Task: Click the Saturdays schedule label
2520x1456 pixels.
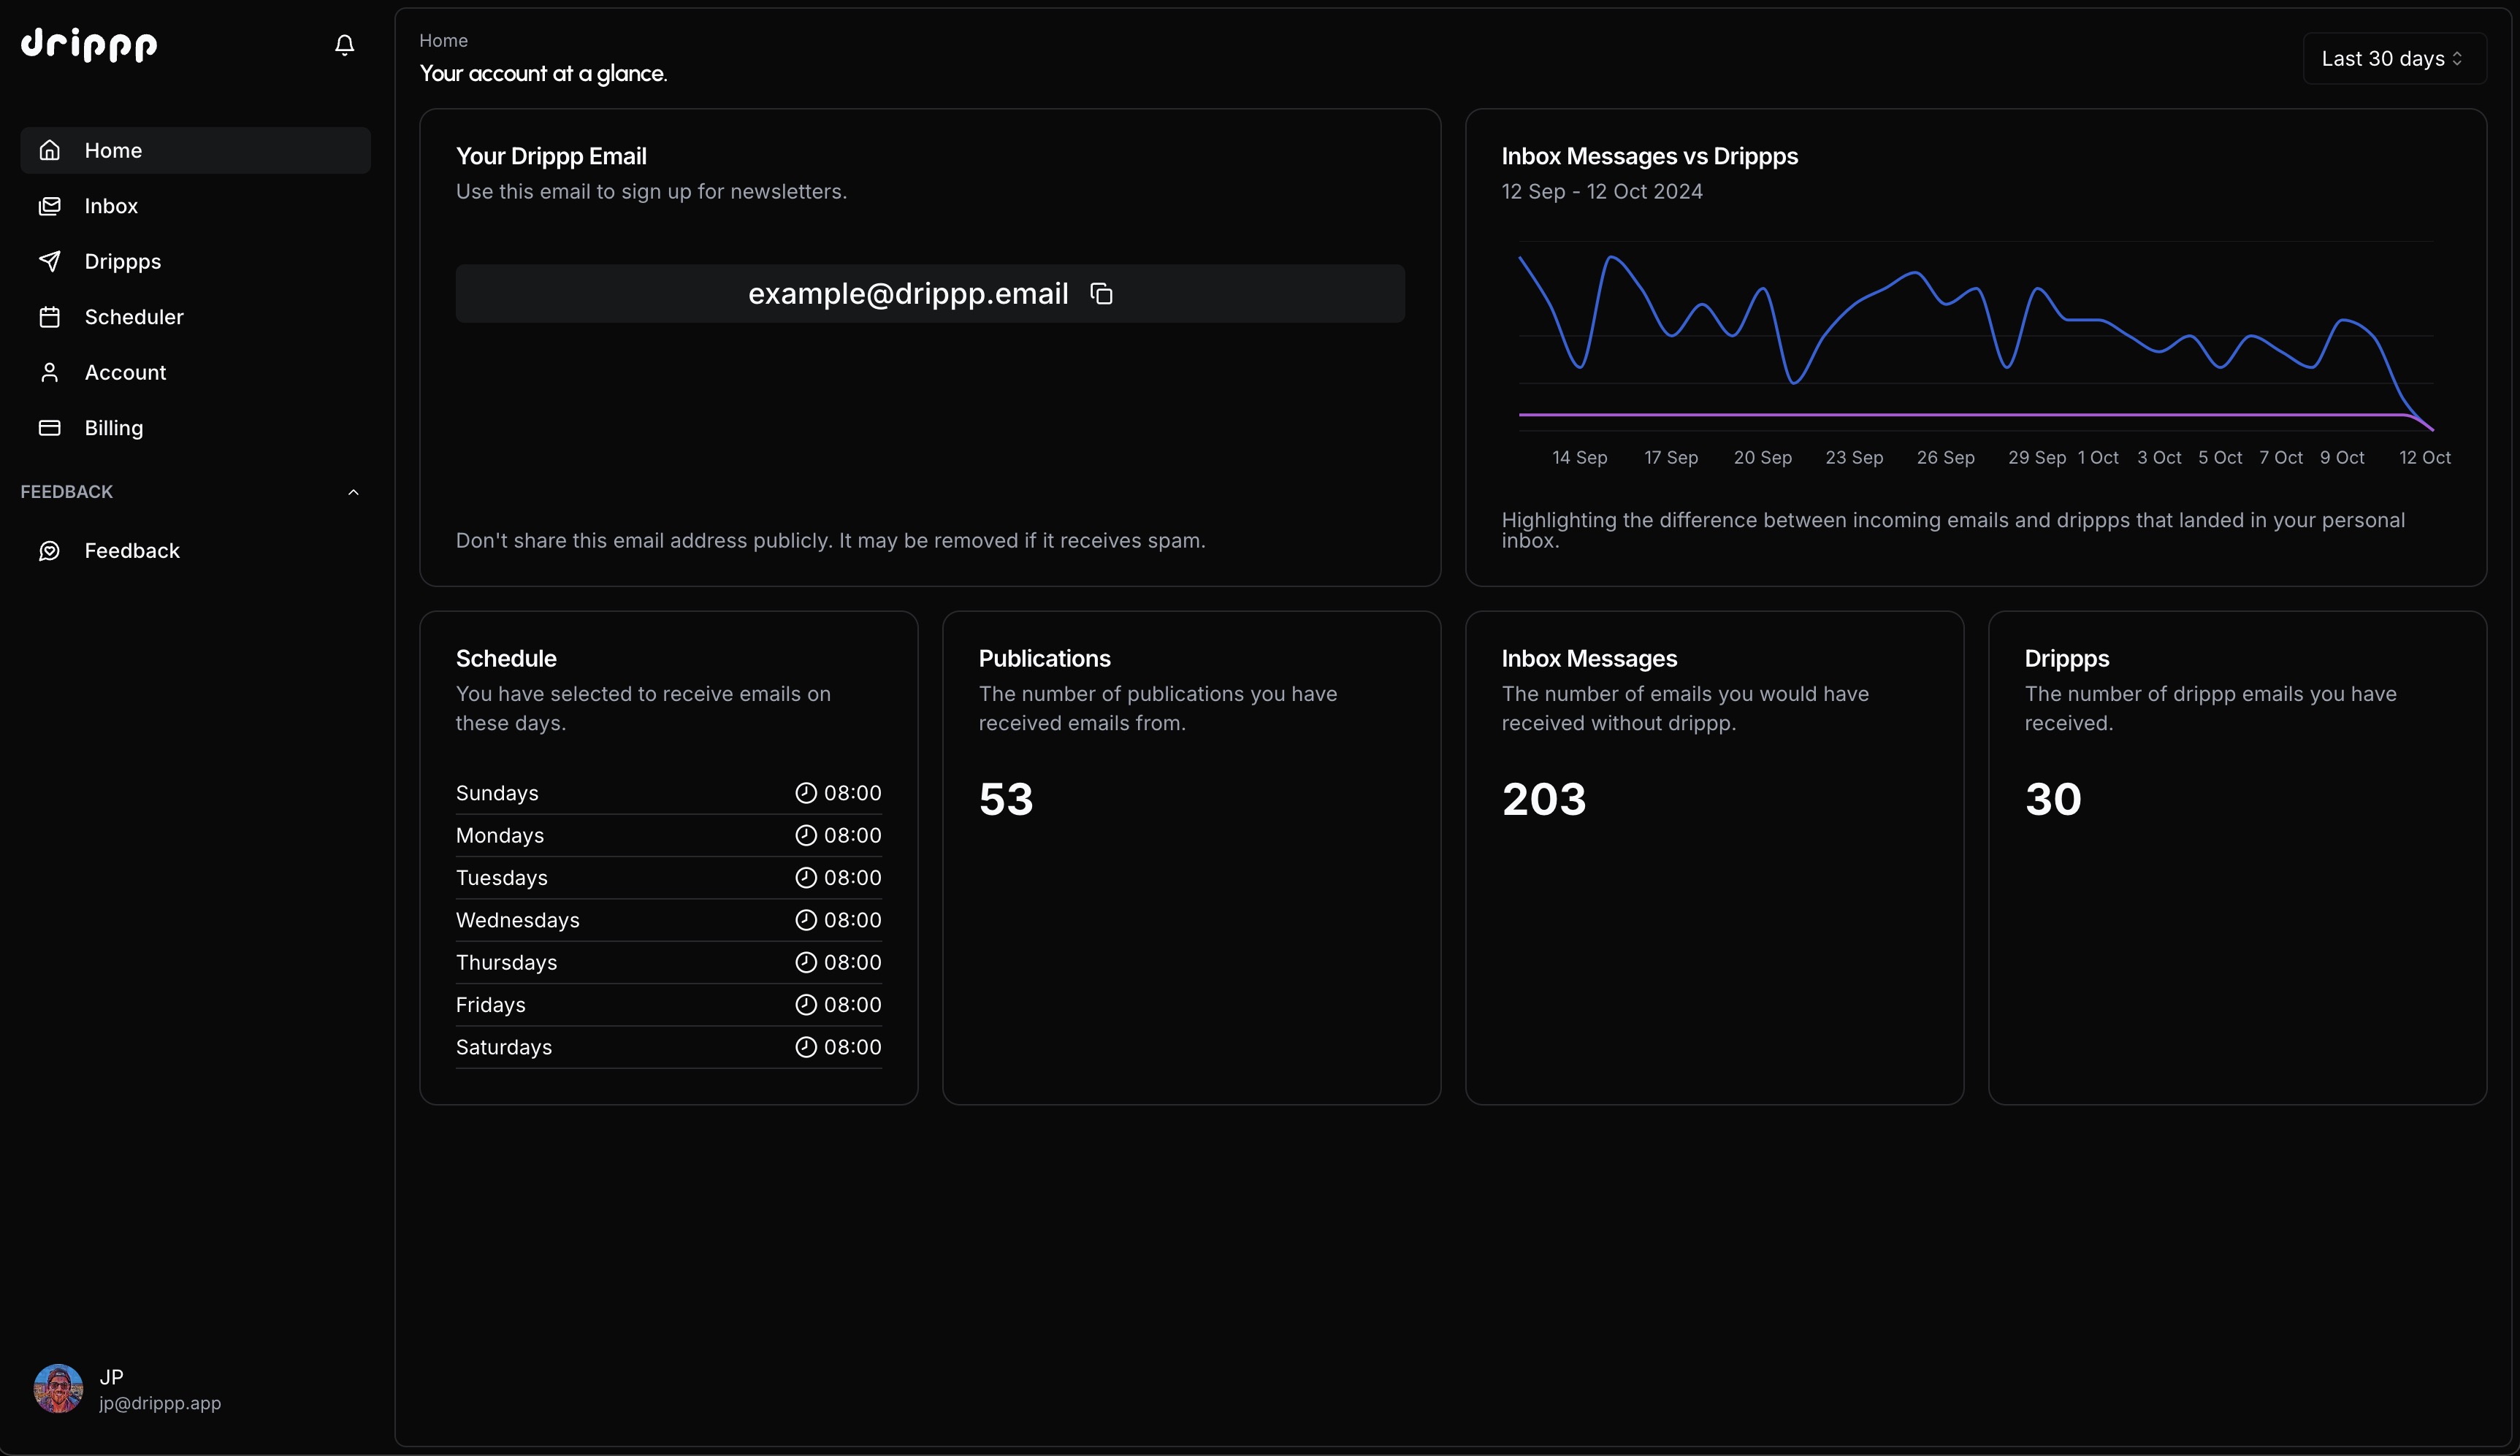Action: pos(504,1047)
